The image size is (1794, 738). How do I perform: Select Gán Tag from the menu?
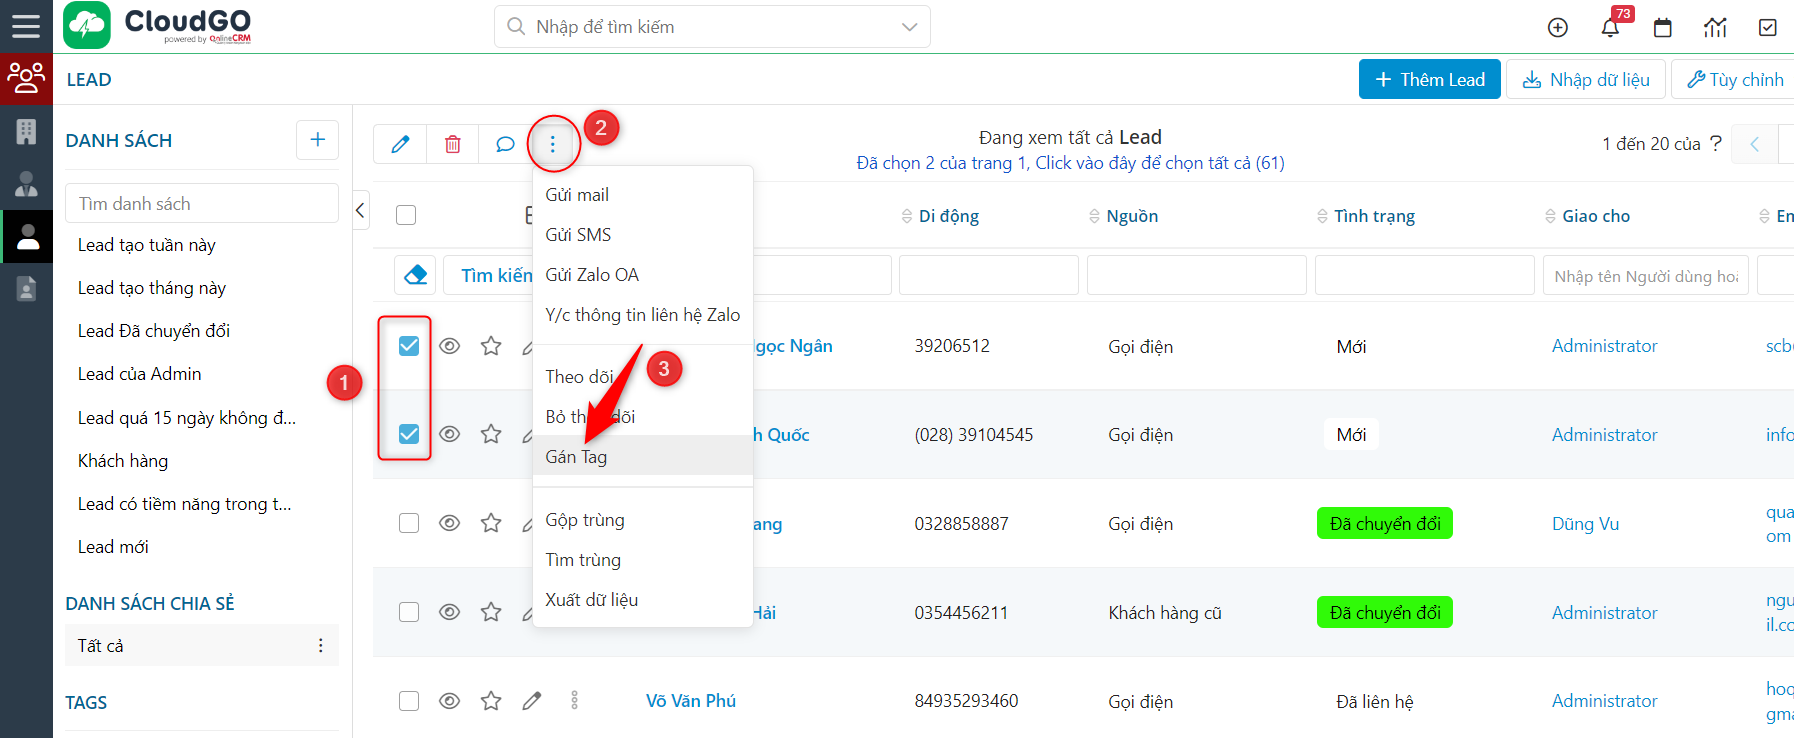(576, 457)
